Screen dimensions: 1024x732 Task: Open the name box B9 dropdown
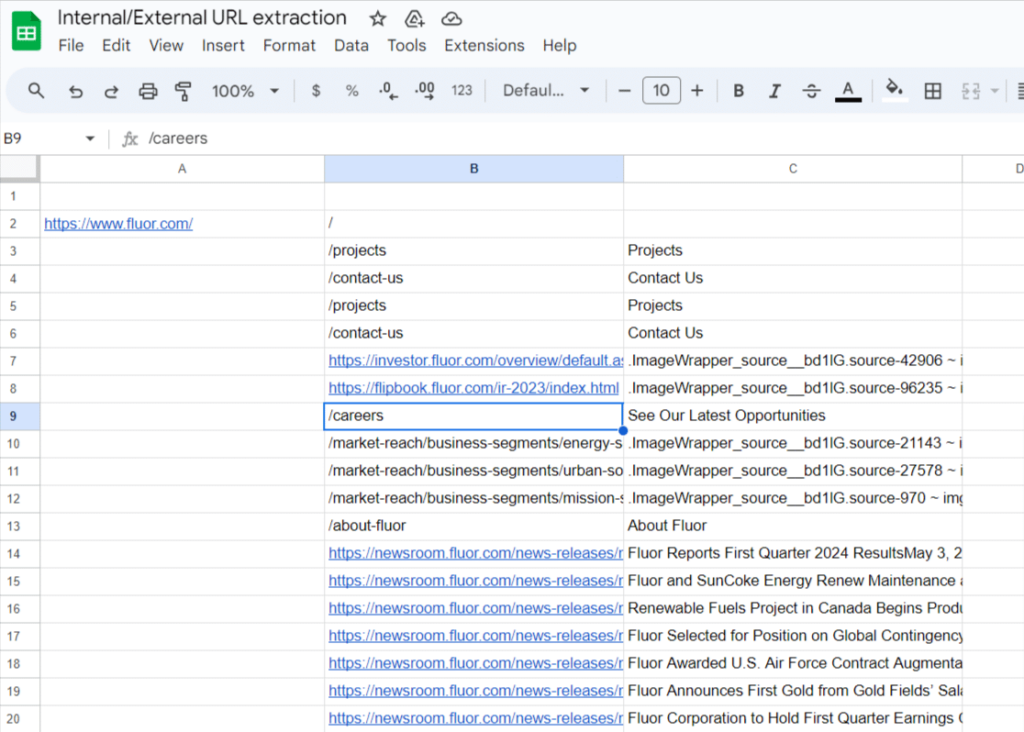click(90, 139)
